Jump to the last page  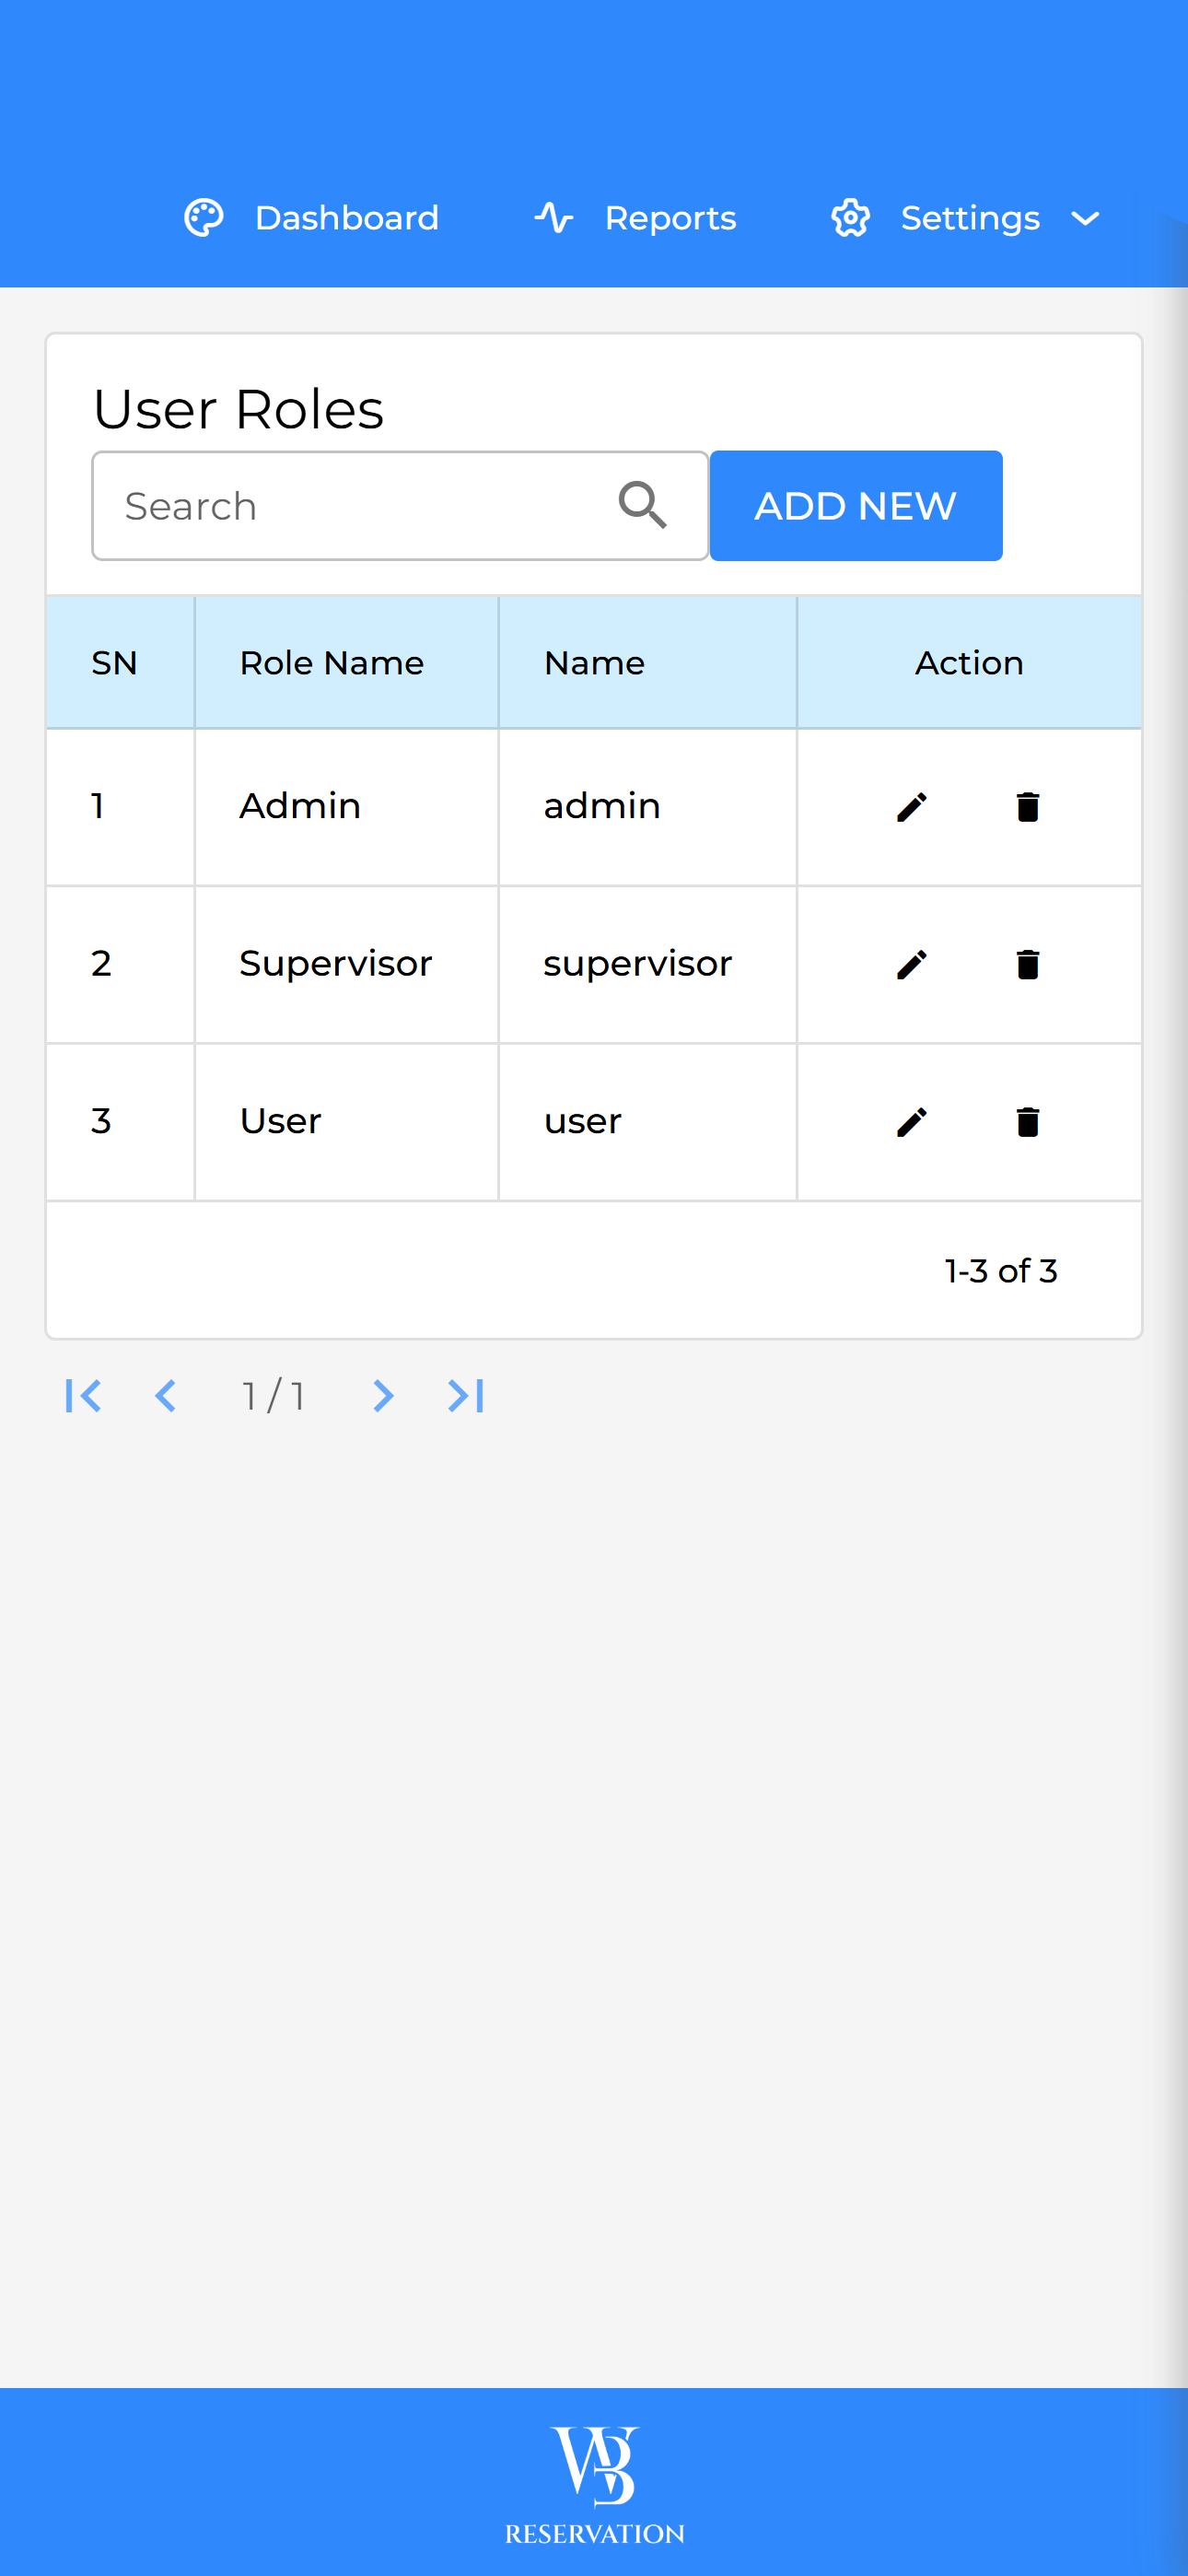coord(466,1395)
